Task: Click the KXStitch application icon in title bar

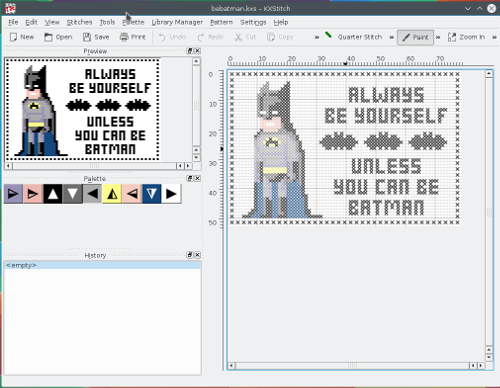Action: [10, 8]
